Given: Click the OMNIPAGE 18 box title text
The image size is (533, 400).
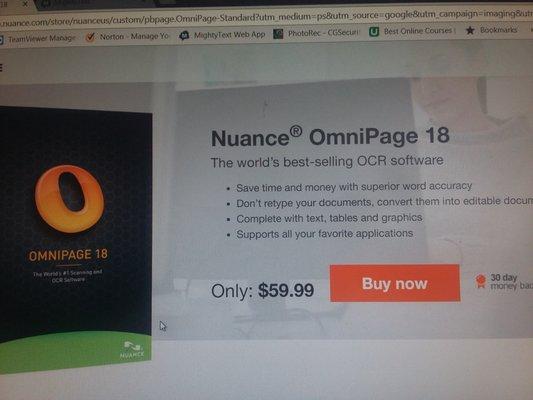Looking at the screenshot, I should 68,255.
